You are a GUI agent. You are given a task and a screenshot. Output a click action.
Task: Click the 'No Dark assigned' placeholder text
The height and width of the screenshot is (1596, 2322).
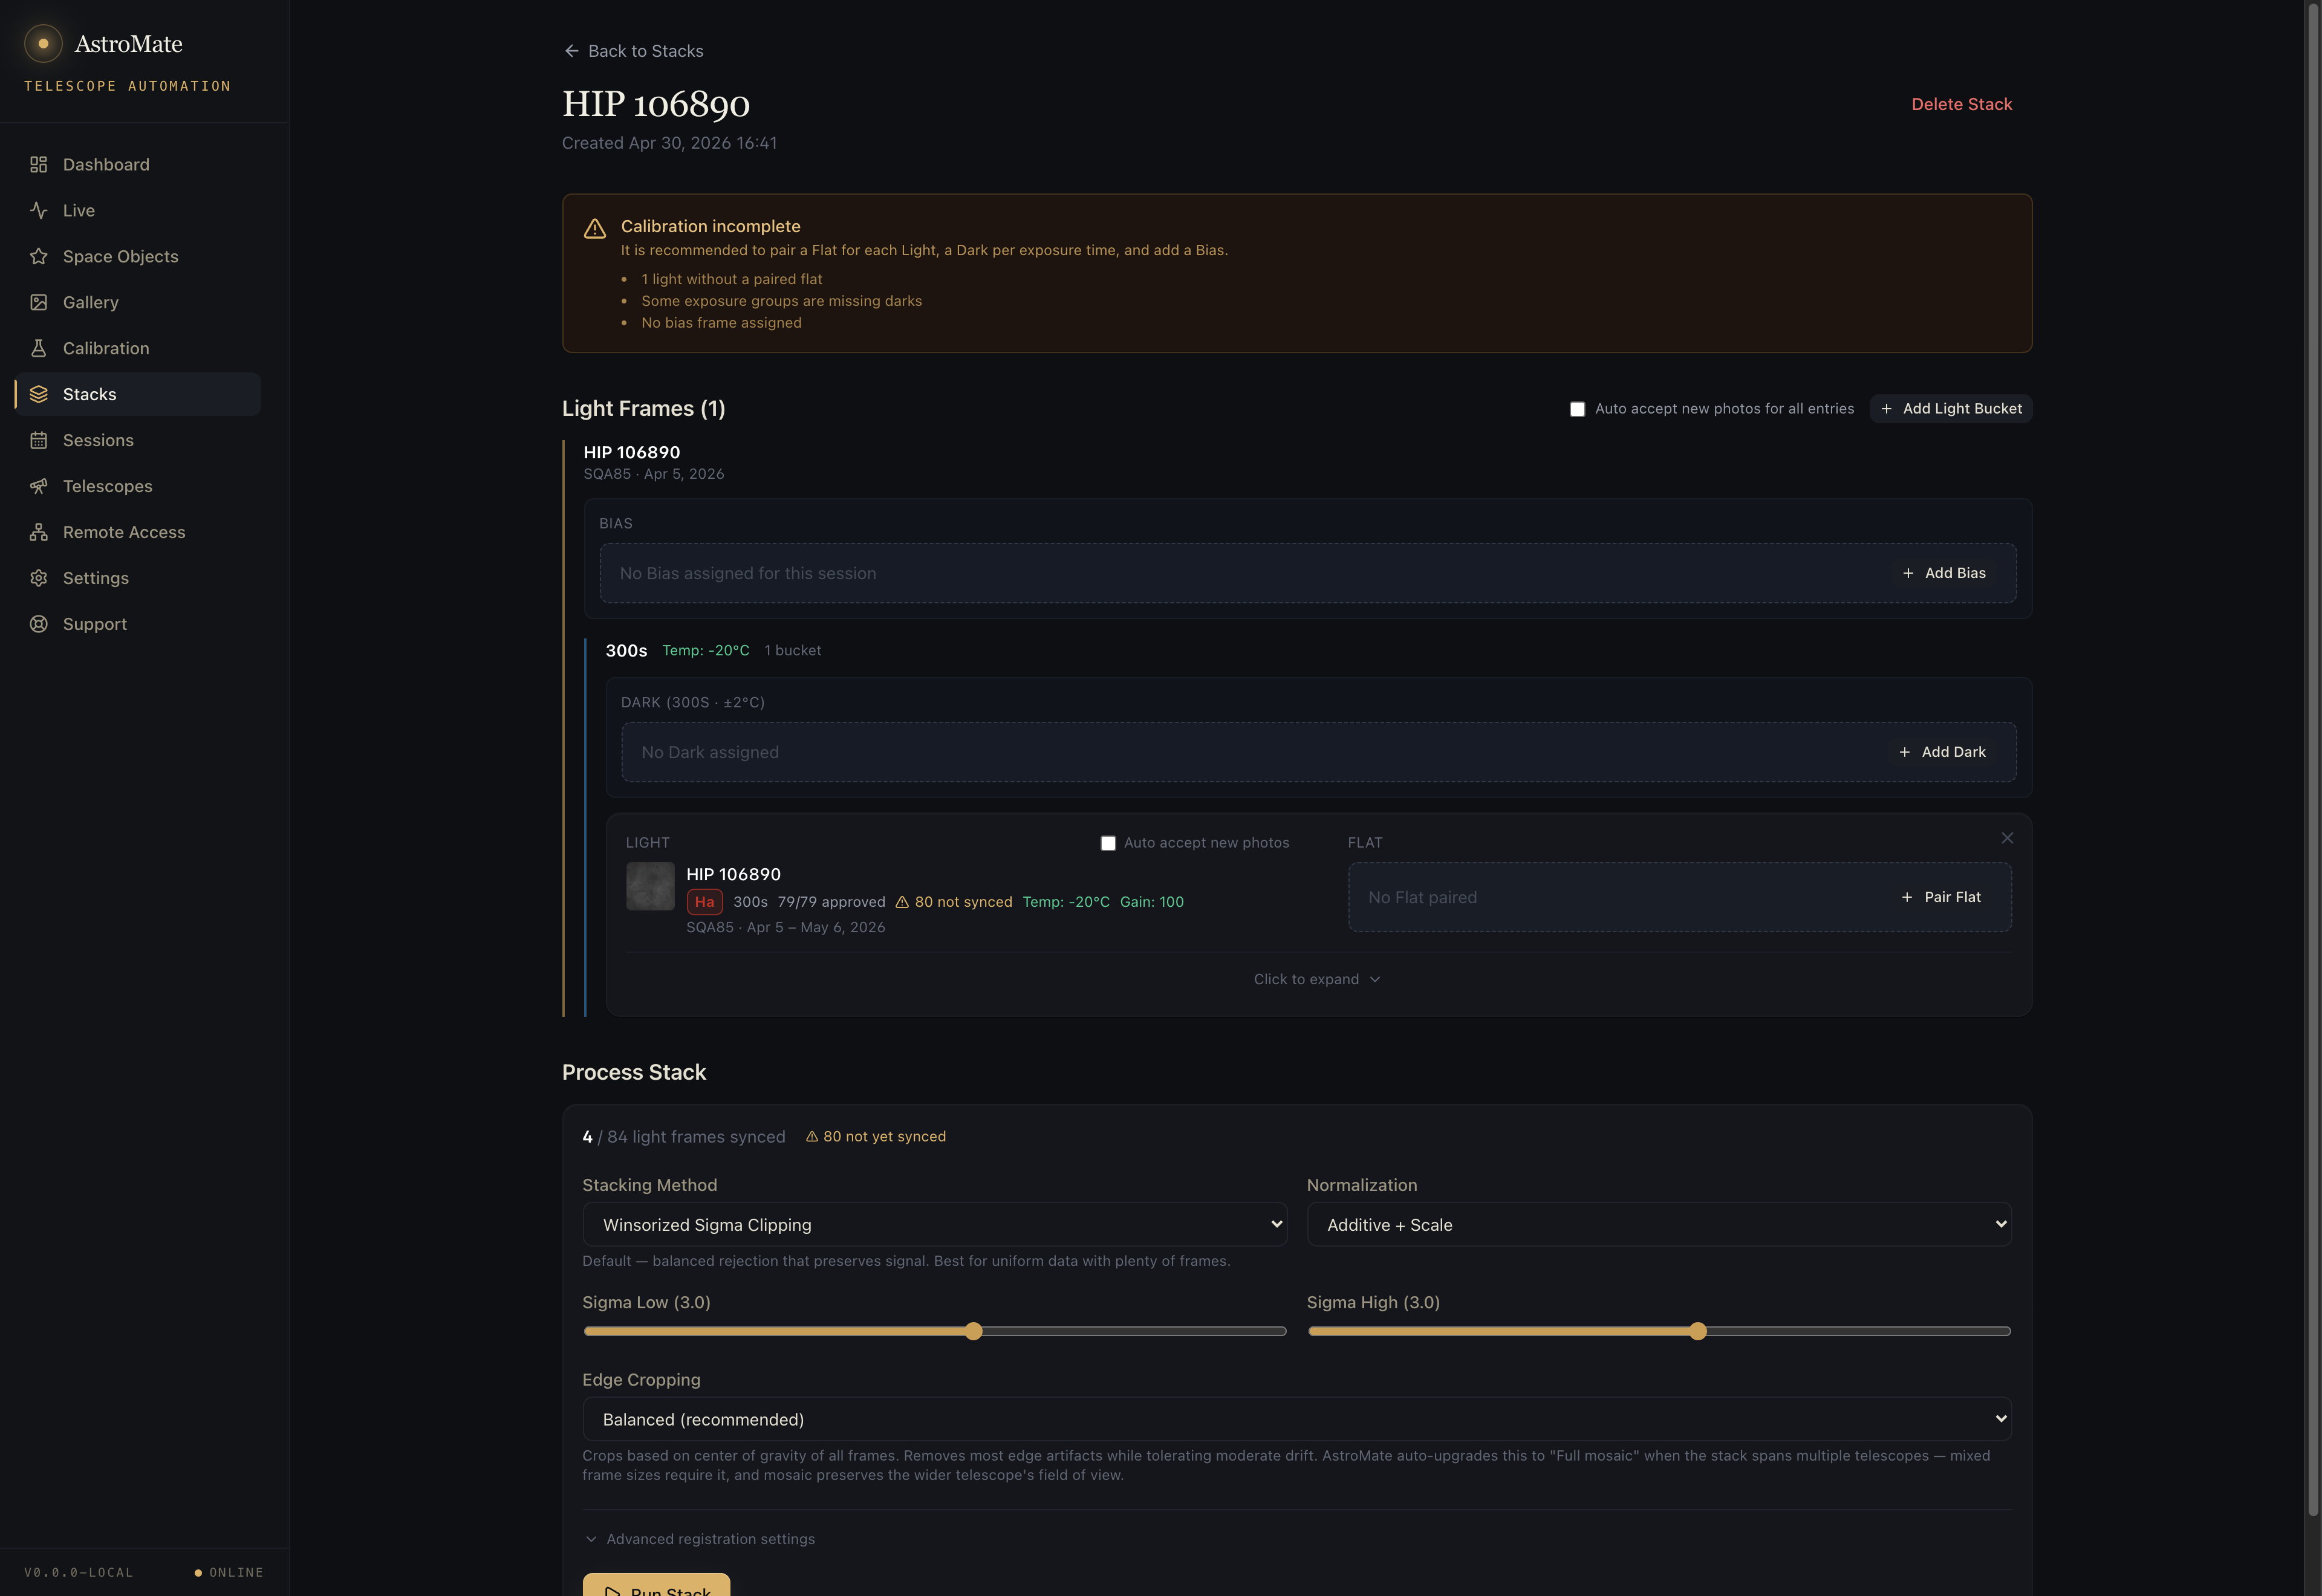click(709, 752)
